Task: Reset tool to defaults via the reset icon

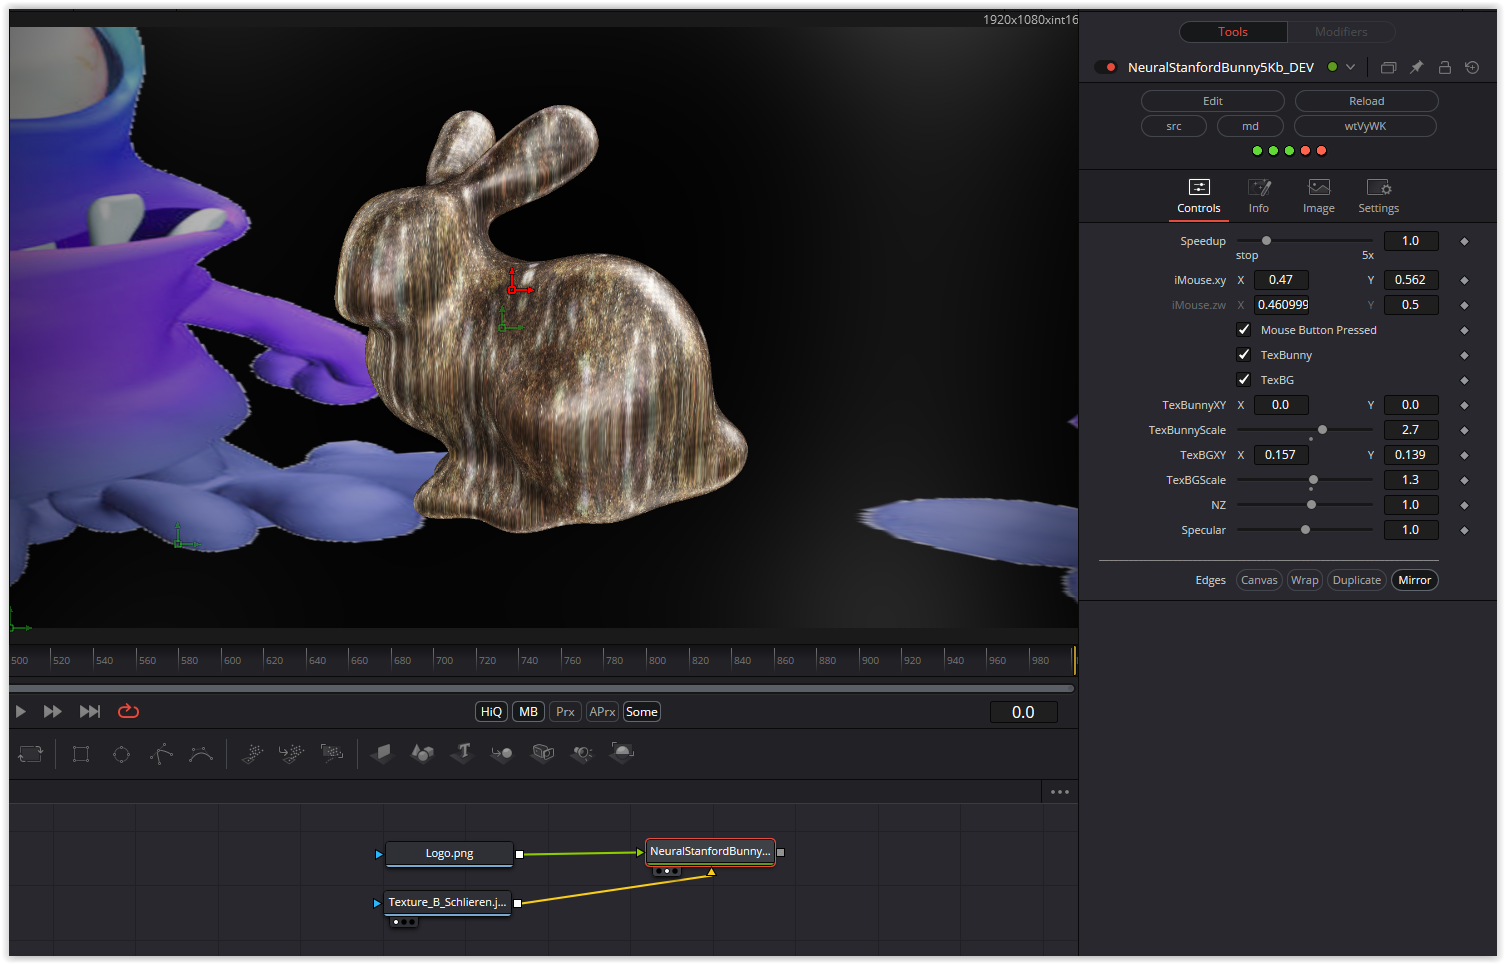Action: (1472, 67)
